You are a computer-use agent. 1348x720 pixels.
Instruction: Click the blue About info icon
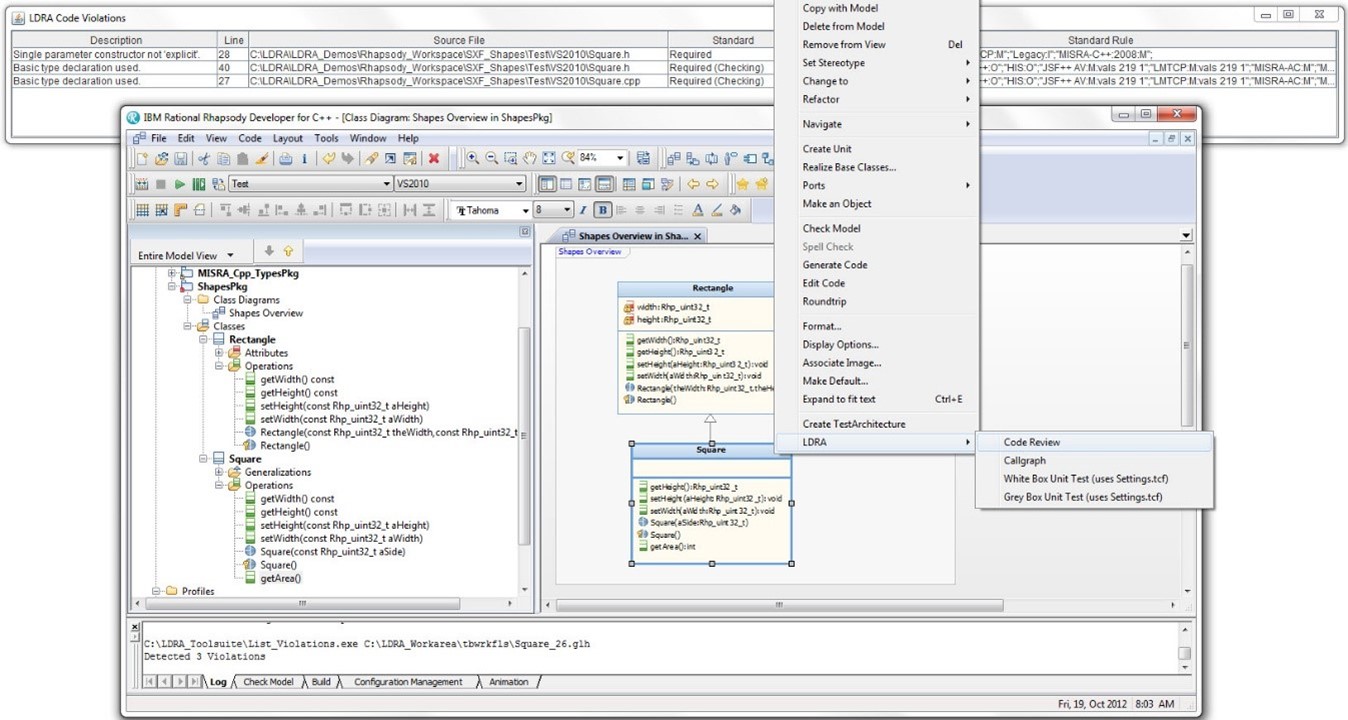(x=304, y=158)
